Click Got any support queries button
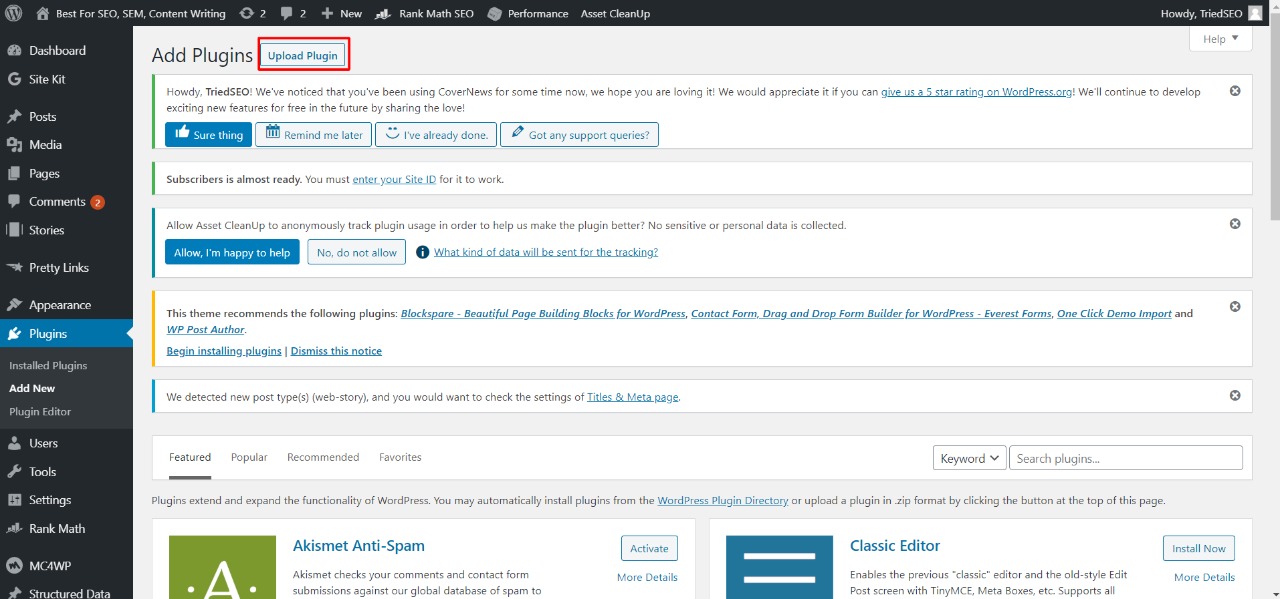This screenshot has width=1280, height=599. [x=579, y=135]
